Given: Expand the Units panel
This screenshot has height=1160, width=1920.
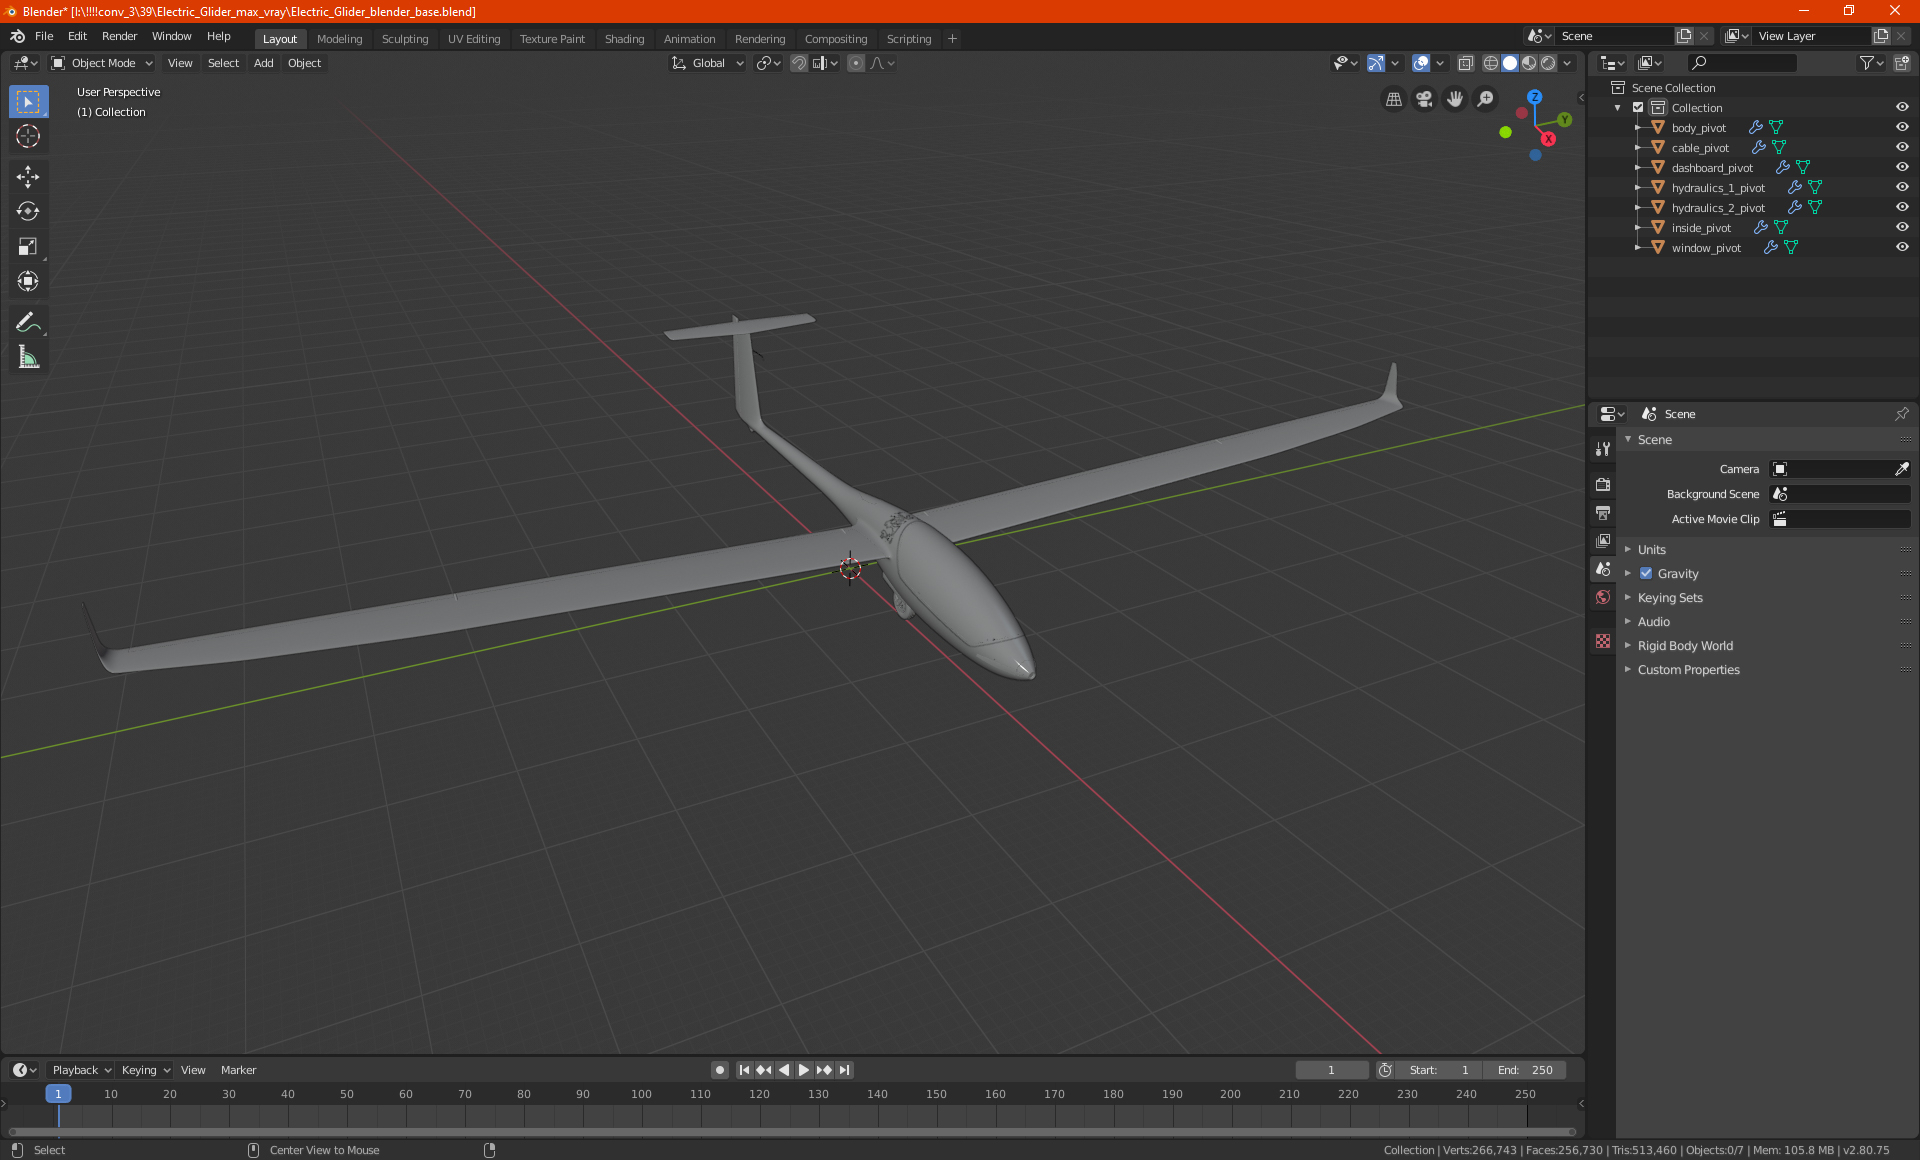Looking at the screenshot, I should [1652, 550].
